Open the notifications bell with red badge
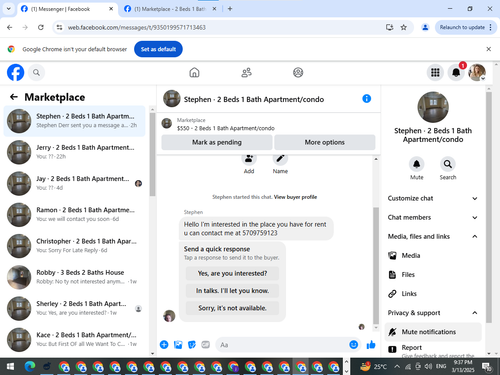The width and height of the screenshot is (500, 375). (x=456, y=72)
